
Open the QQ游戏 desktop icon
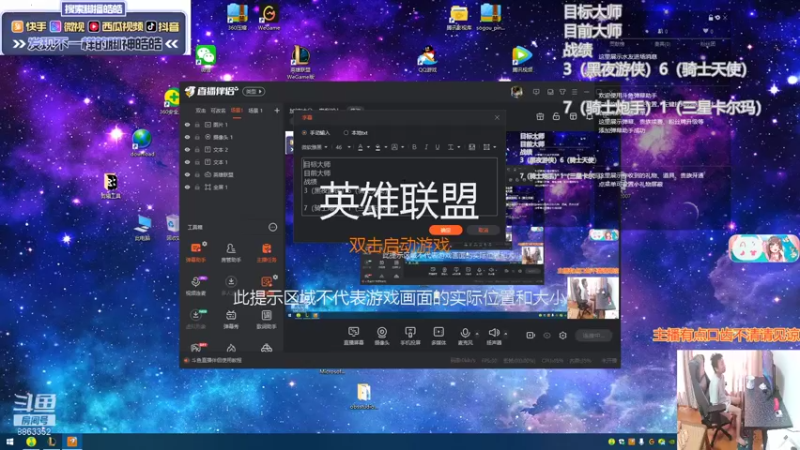pyautogui.click(x=427, y=59)
